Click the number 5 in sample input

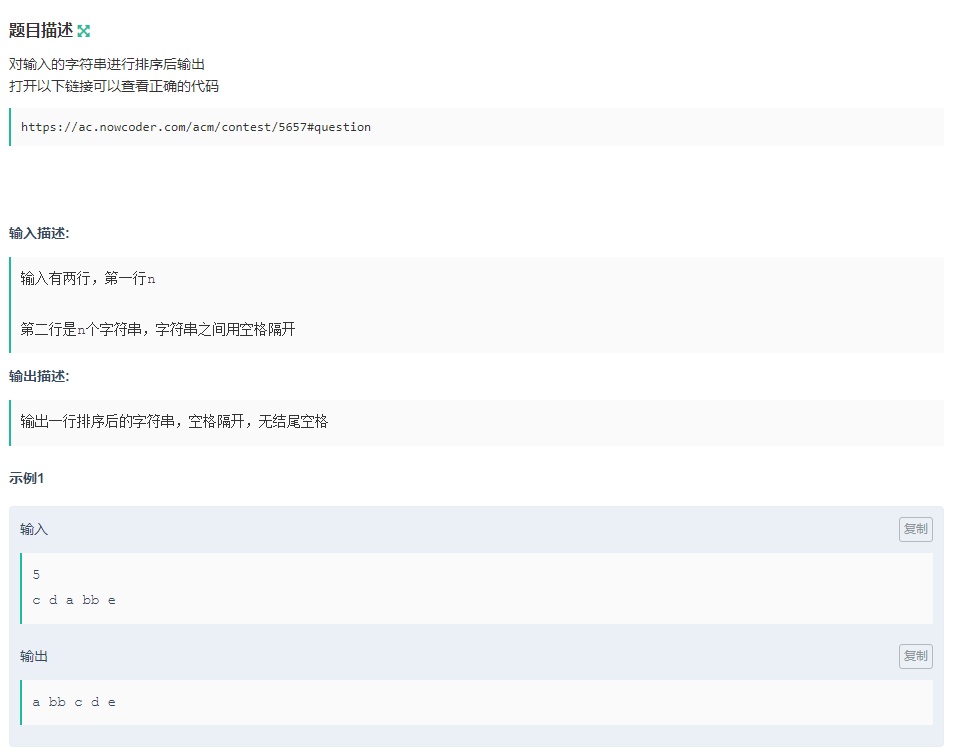(36, 575)
